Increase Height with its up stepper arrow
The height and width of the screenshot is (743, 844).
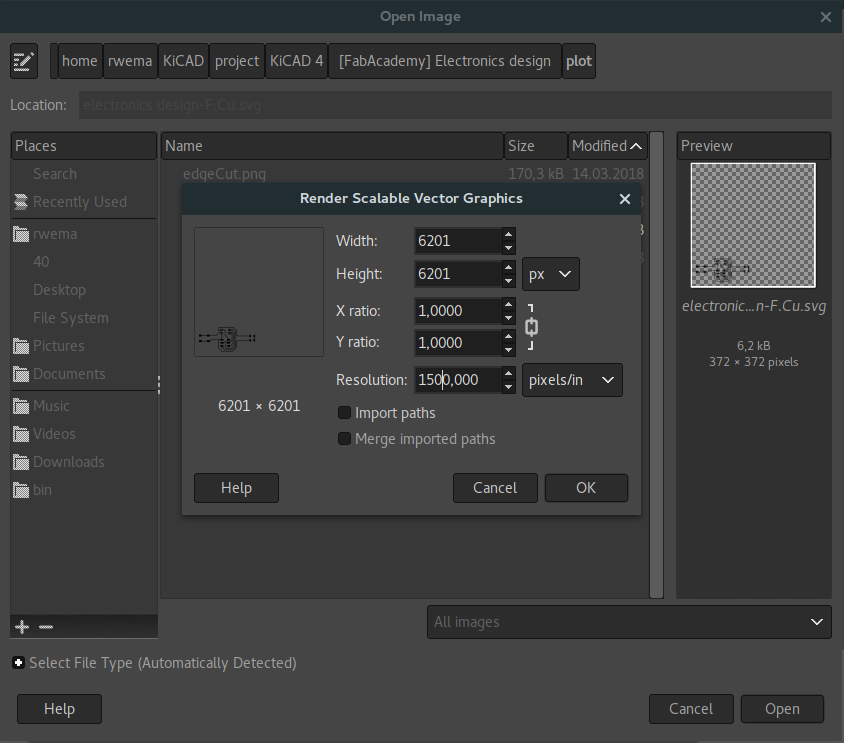[508, 268]
